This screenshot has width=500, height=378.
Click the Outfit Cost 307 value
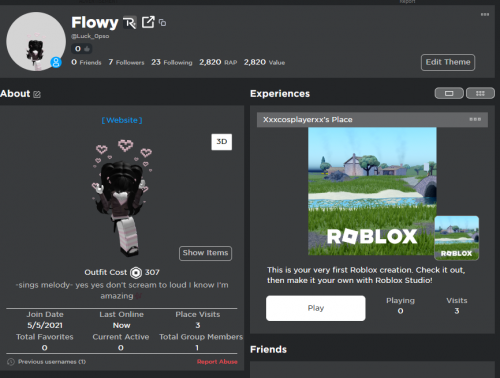(x=152, y=273)
